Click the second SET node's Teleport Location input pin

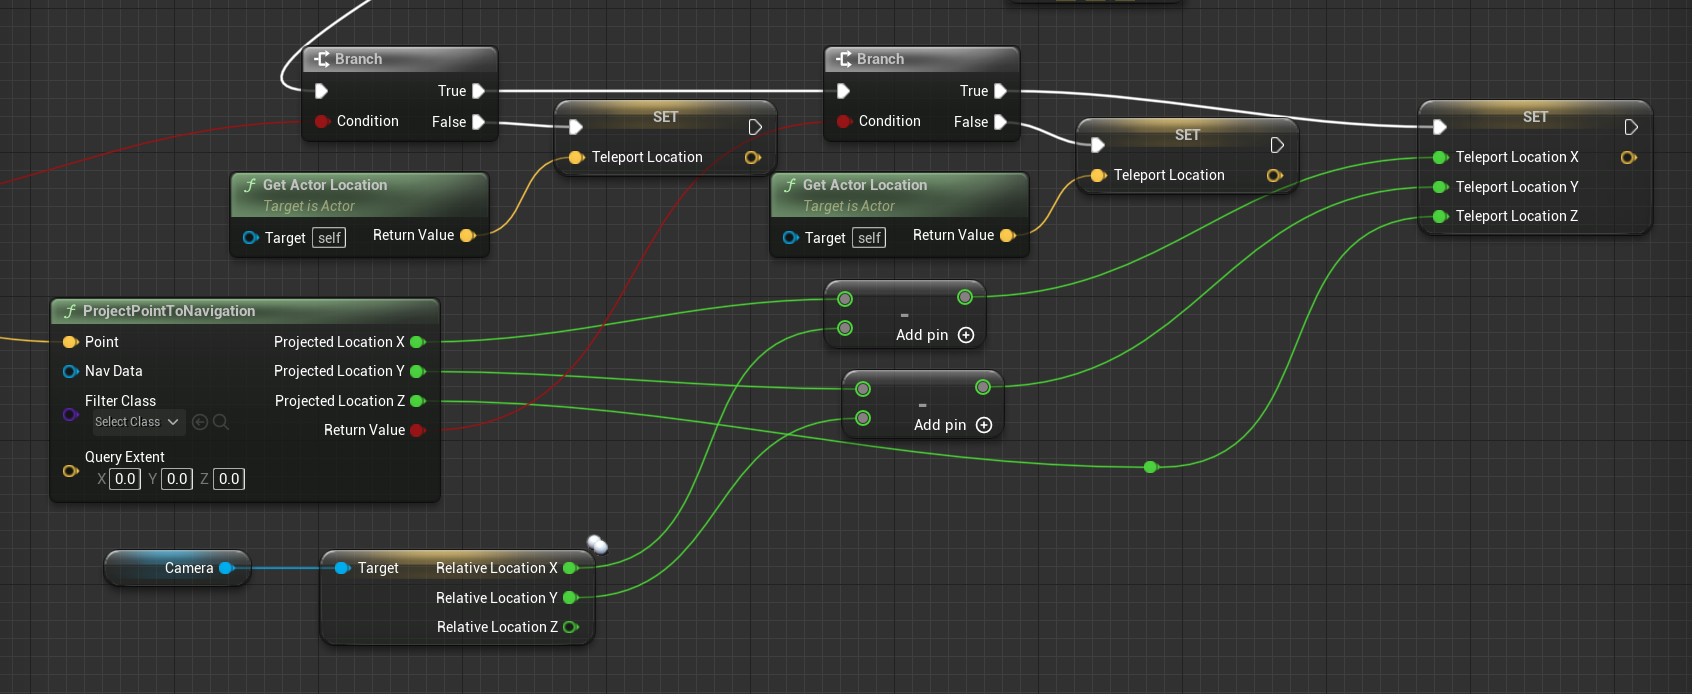click(x=1098, y=175)
